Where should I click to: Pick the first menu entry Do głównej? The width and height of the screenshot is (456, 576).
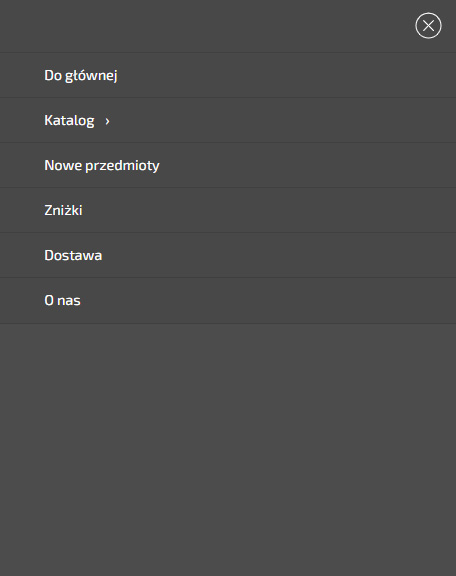[81, 75]
